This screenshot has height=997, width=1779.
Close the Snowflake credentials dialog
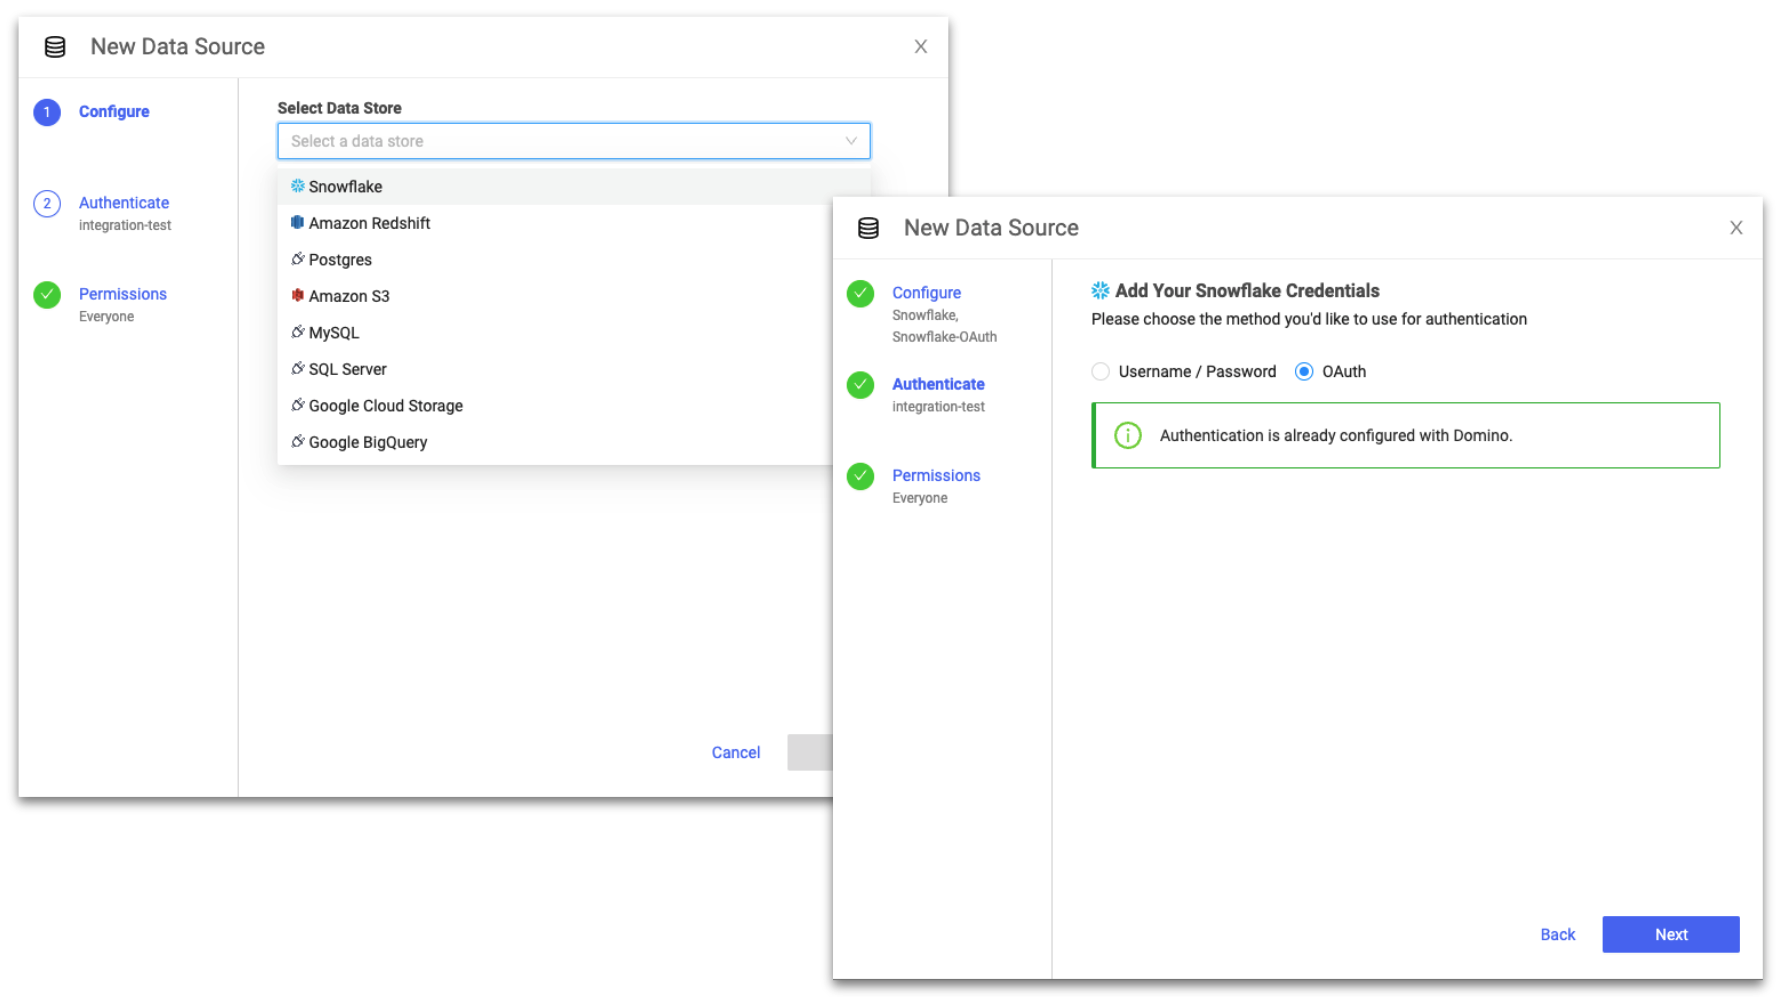1736,228
